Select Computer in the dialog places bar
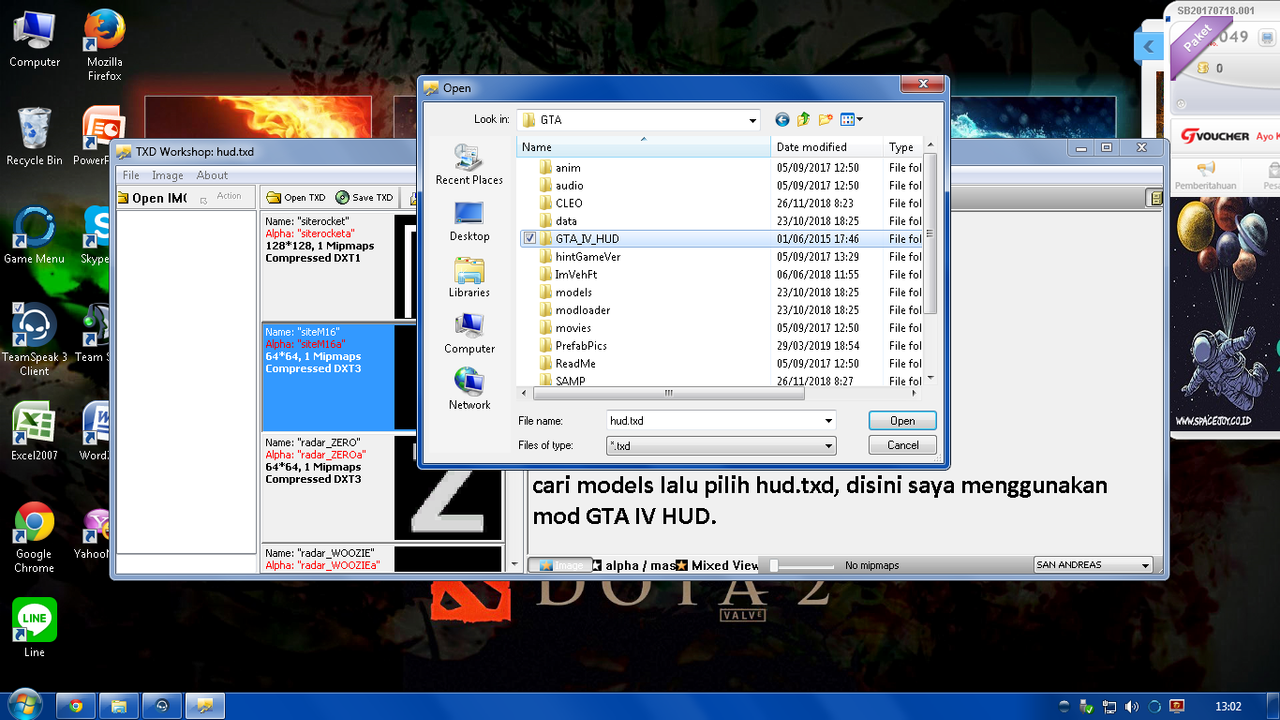The width and height of the screenshot is (1280, 720). tap(469, 333)
